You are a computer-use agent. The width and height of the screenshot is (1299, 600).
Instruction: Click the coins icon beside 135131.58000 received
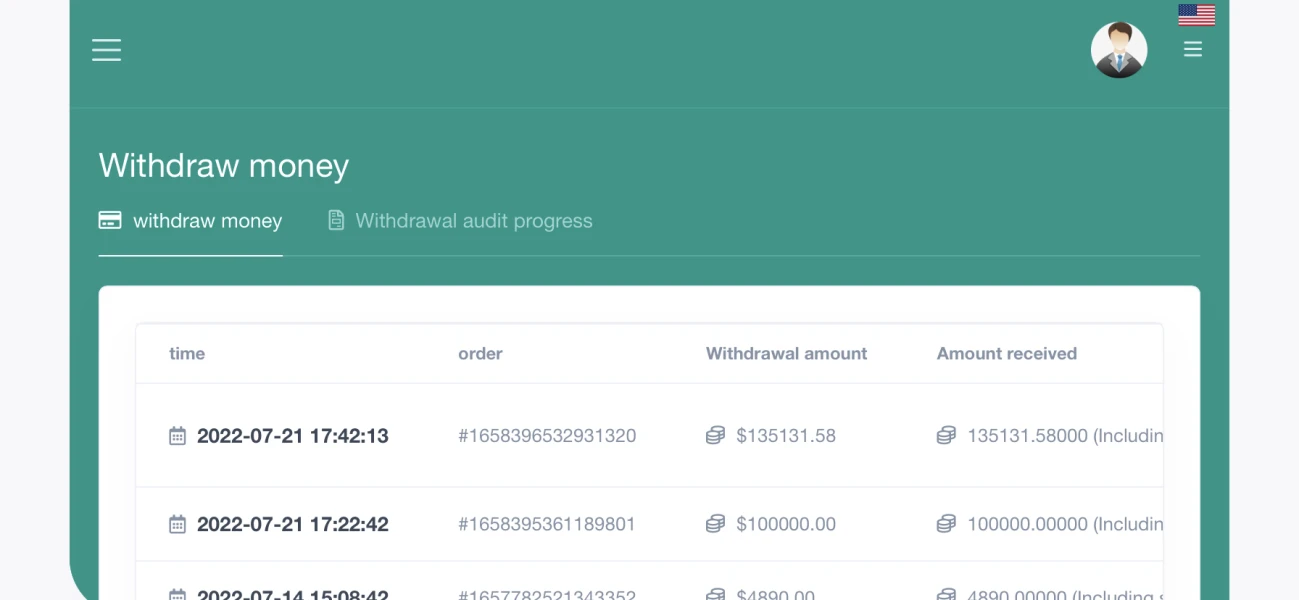pos(946,436)
